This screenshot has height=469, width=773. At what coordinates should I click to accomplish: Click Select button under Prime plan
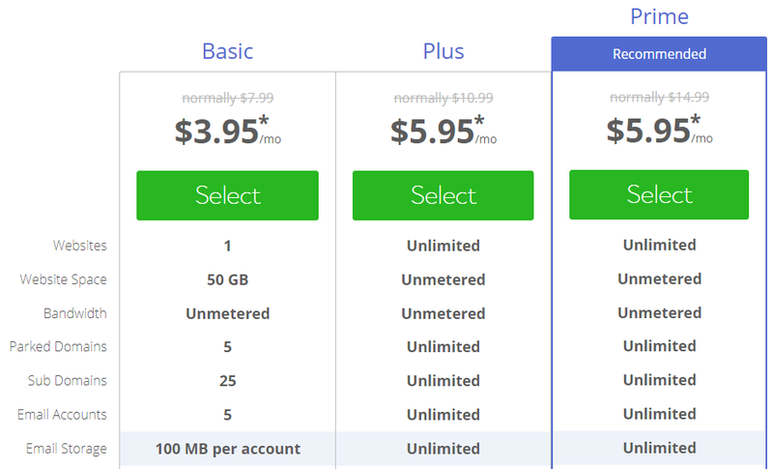(x=659, y=194)
